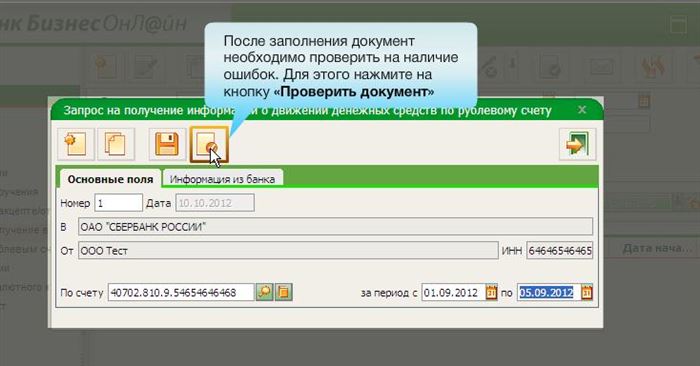Click the calendar icon in the background window
This screenshot has height=366, width=700.
pyautogui.click(x=644, y=100)
